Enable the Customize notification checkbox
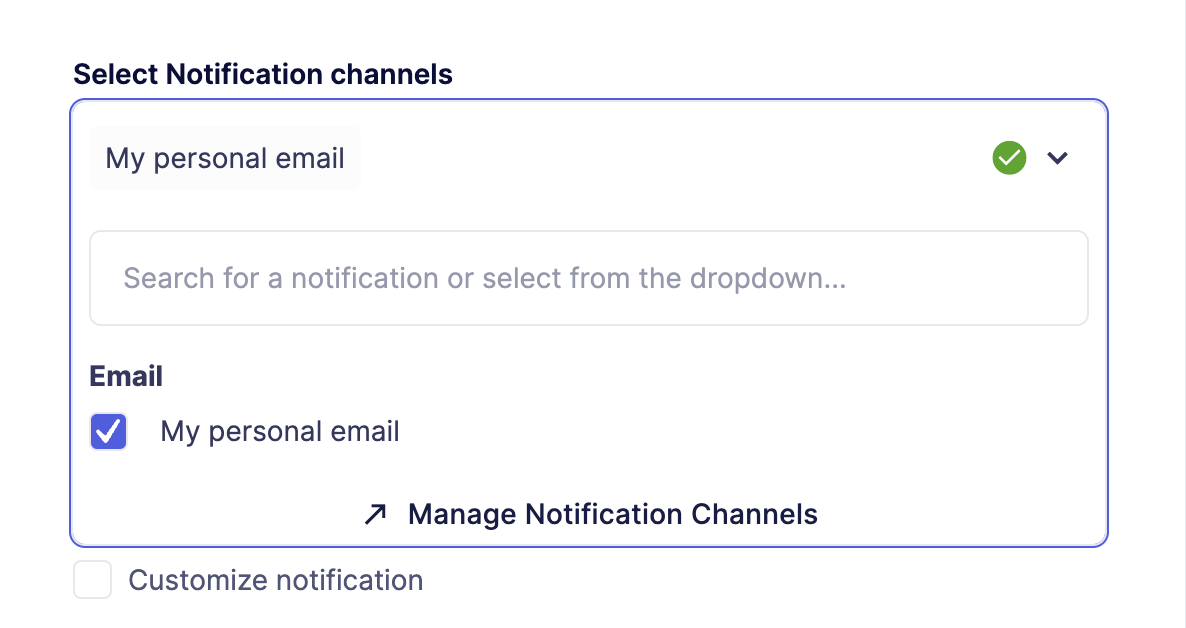Viewport: 1186px width, 628px height. coord(92,580)
